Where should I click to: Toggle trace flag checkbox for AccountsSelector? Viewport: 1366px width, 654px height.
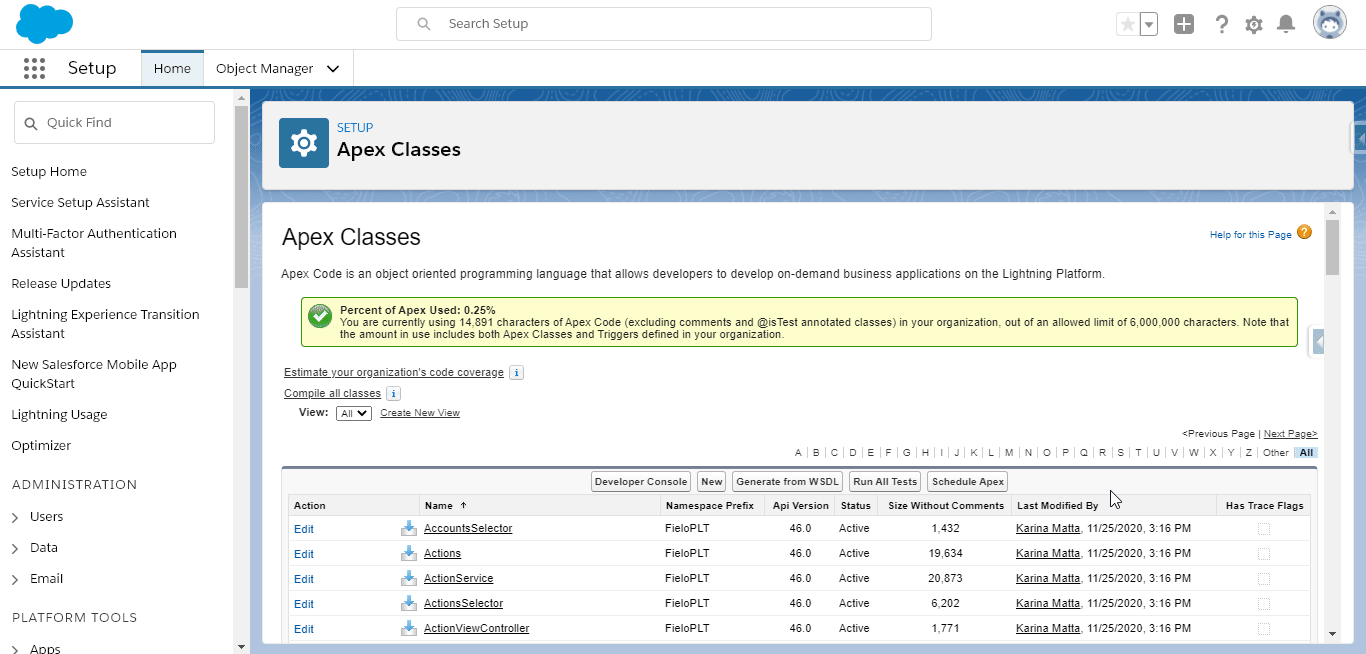click(x=1264, y=528)
